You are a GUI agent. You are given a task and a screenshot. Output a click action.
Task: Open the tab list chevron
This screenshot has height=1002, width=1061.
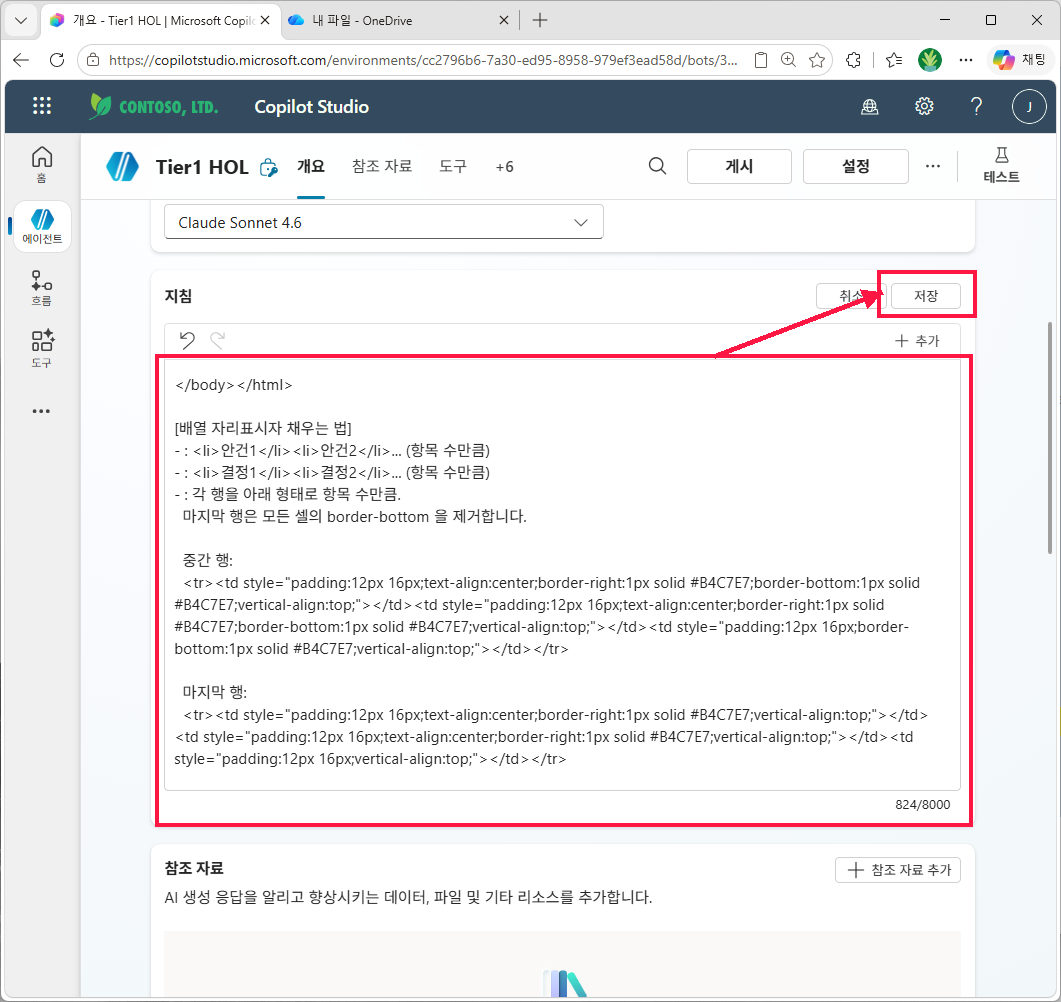(21, 20)
